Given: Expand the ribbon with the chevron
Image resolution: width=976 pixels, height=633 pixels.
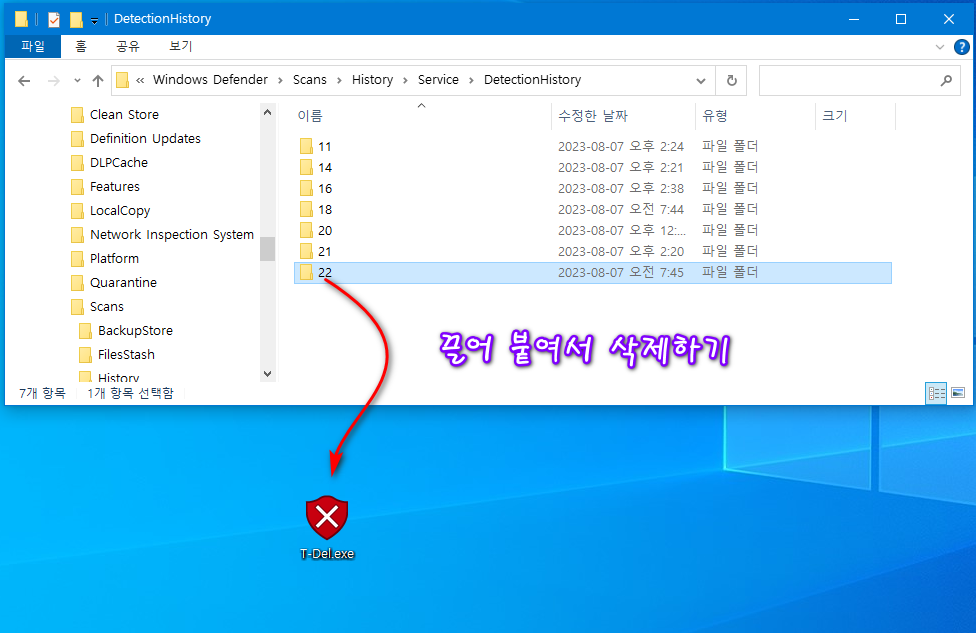Looking at the screenshot, I should (940, 47).
